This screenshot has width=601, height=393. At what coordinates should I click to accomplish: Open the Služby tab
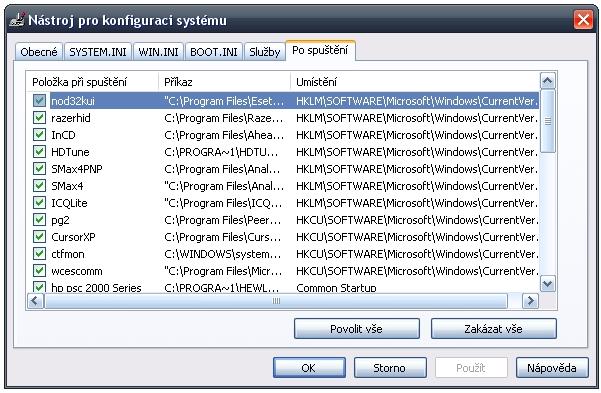coord(264,52)
